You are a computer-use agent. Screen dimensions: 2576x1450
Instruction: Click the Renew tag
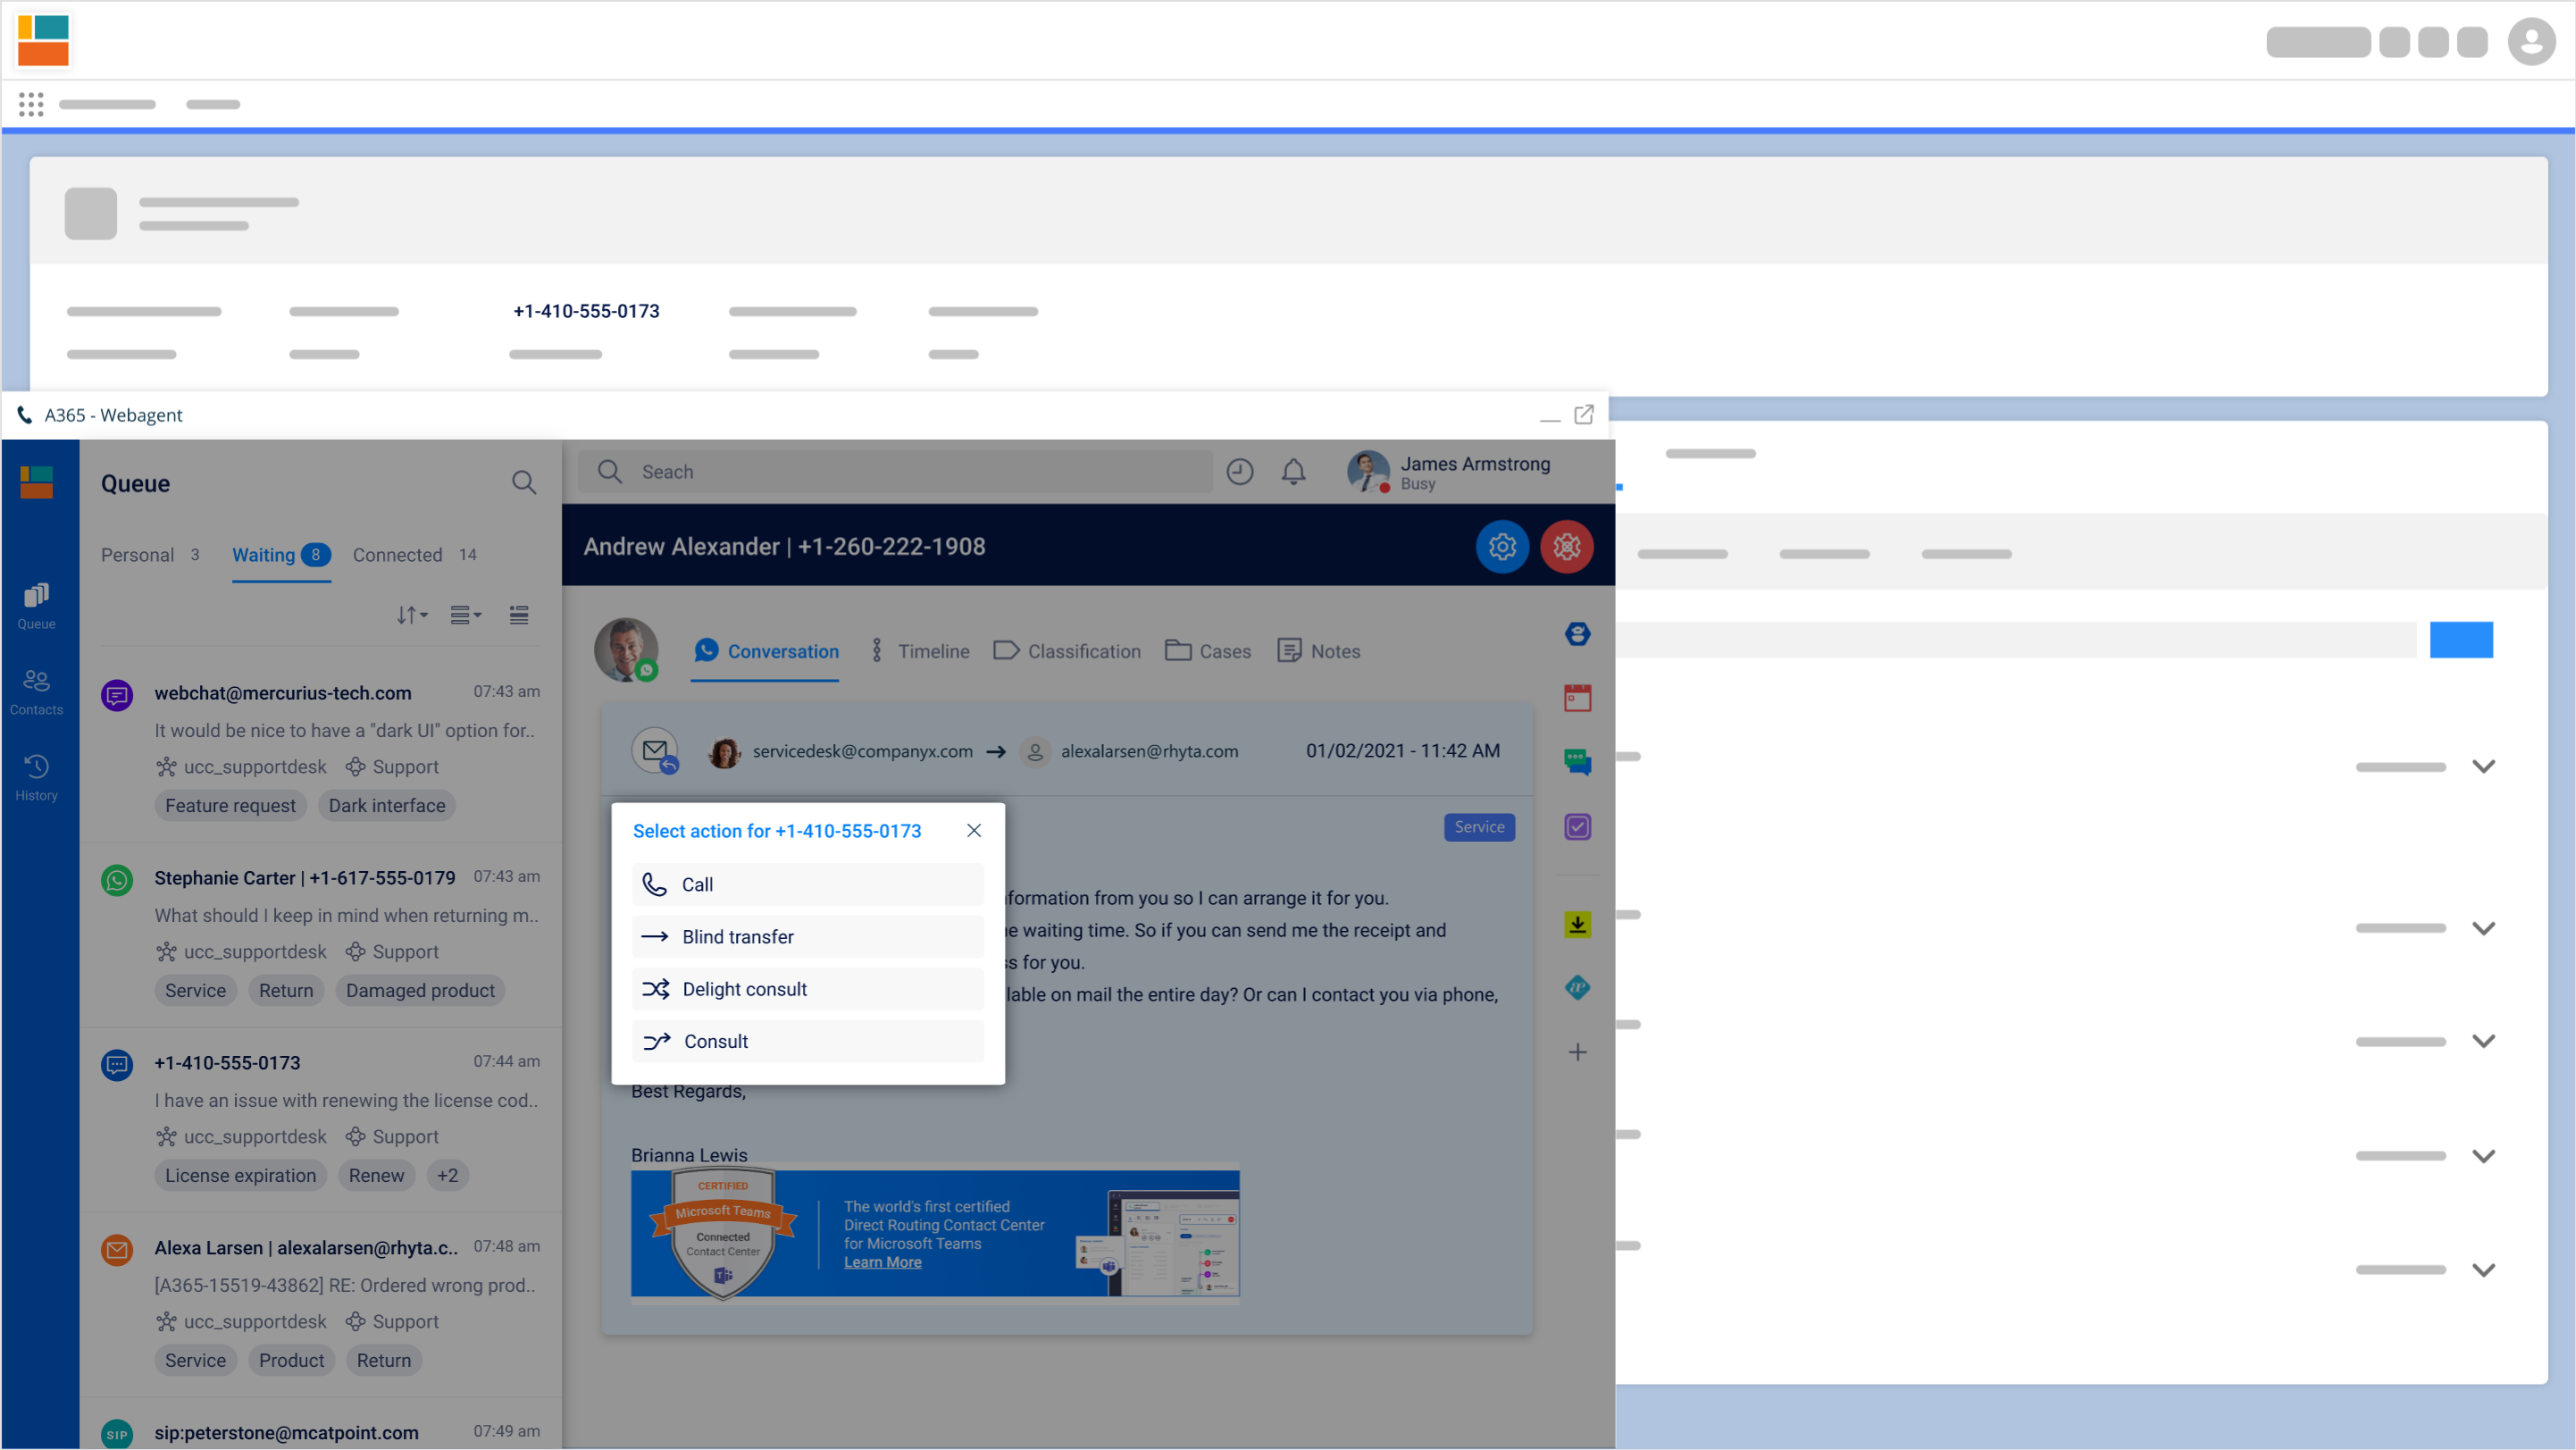(x=376, y=1176)
